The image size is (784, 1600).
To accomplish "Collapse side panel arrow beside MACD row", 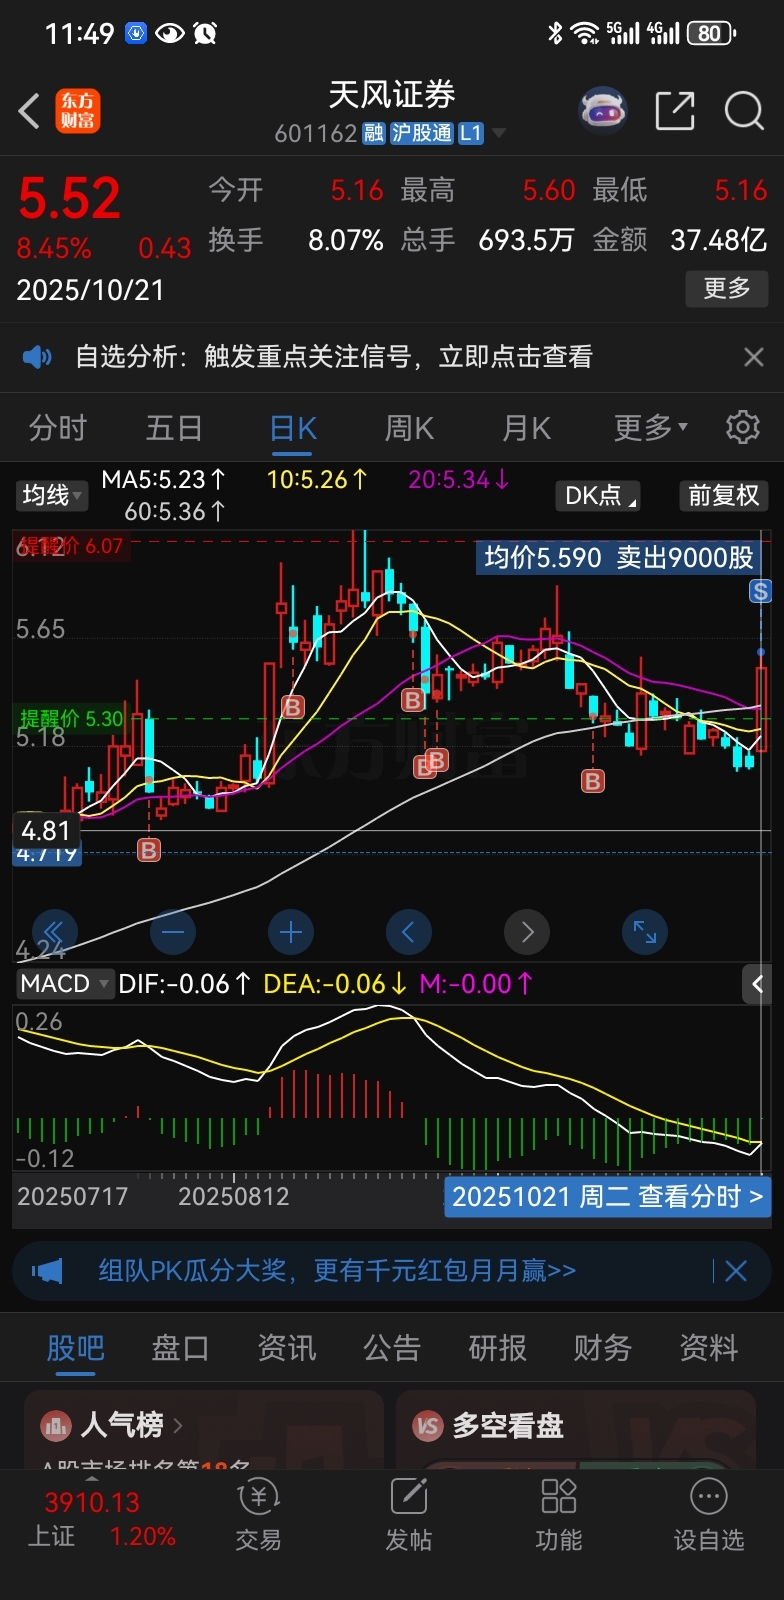I will 757,985.
